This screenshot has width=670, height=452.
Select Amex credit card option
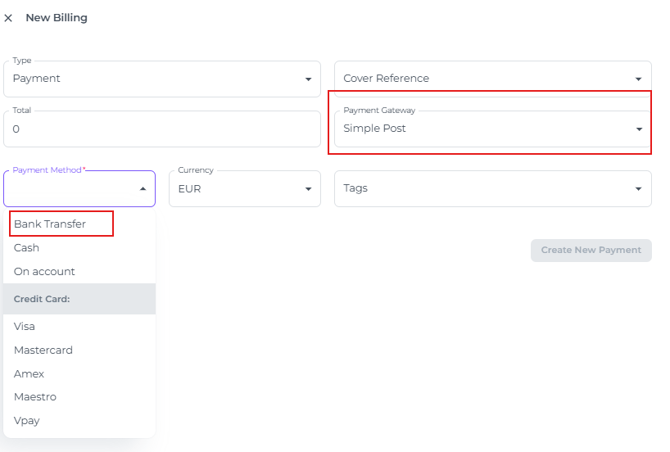pyautogui.click(x=29, y=374)
